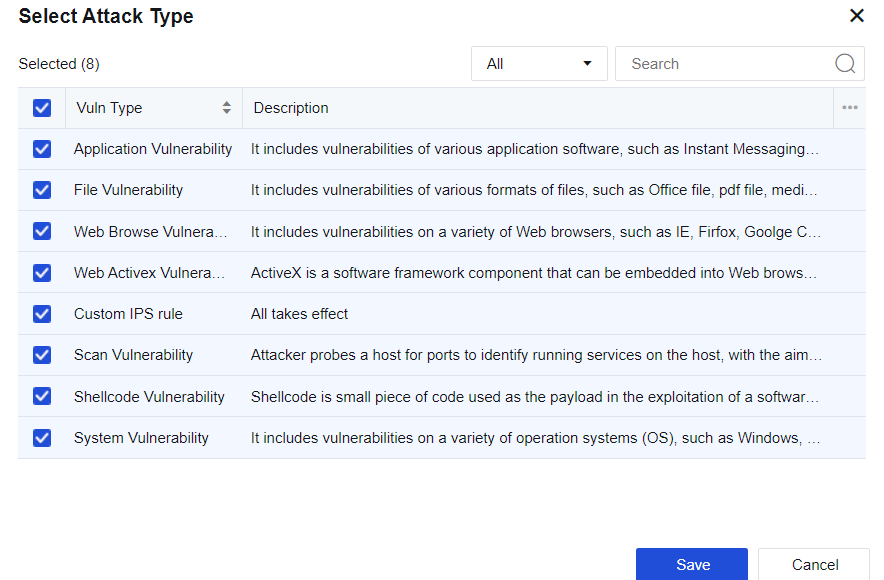Click the Cancel button
The height and width of the screenshot is (580, 884).
(814, 564)
